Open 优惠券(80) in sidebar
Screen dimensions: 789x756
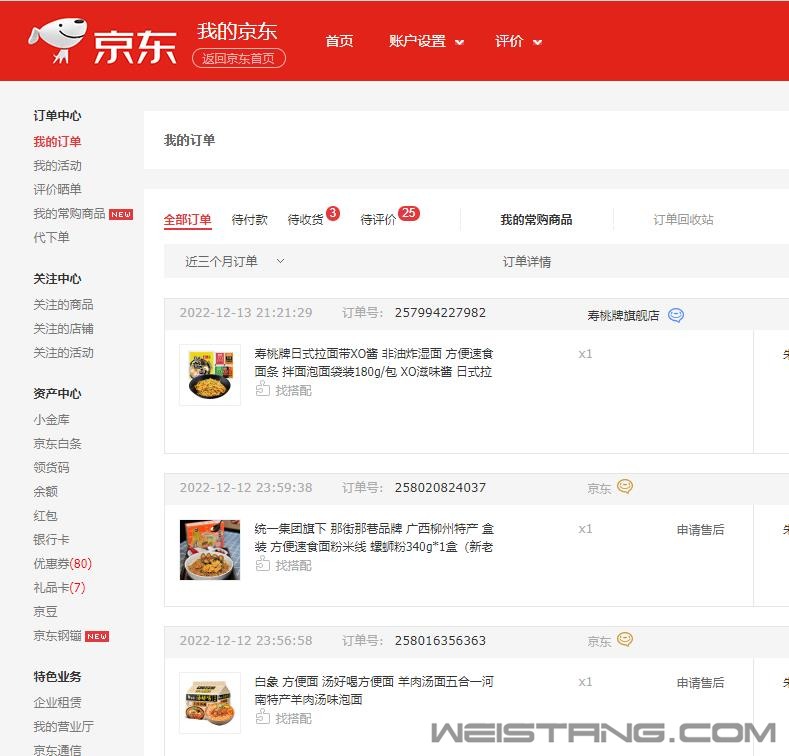(62, 564)
